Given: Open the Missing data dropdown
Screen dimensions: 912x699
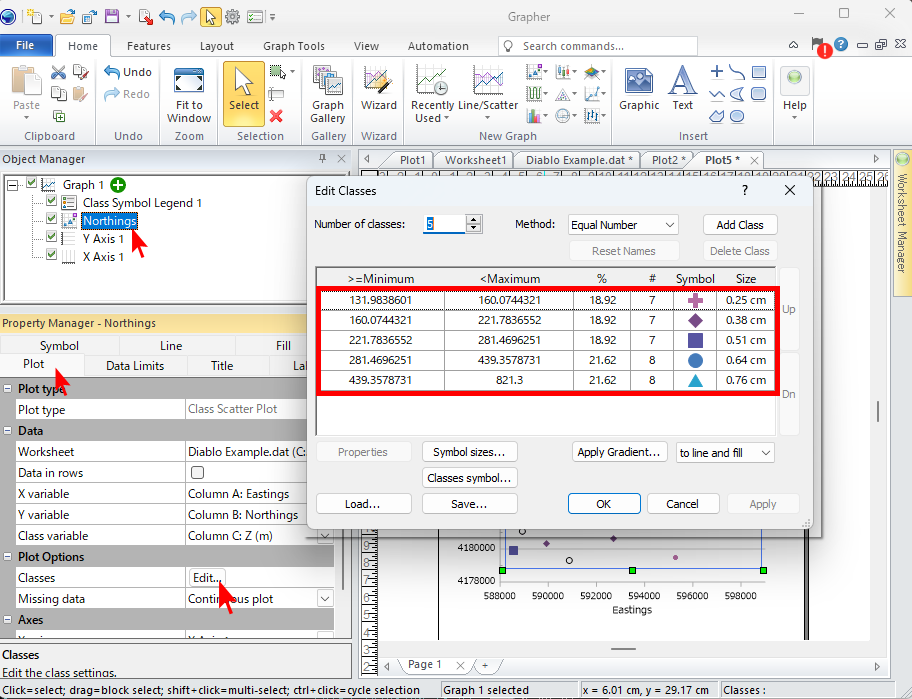Looking at the screenshot, I should [325, 599].
